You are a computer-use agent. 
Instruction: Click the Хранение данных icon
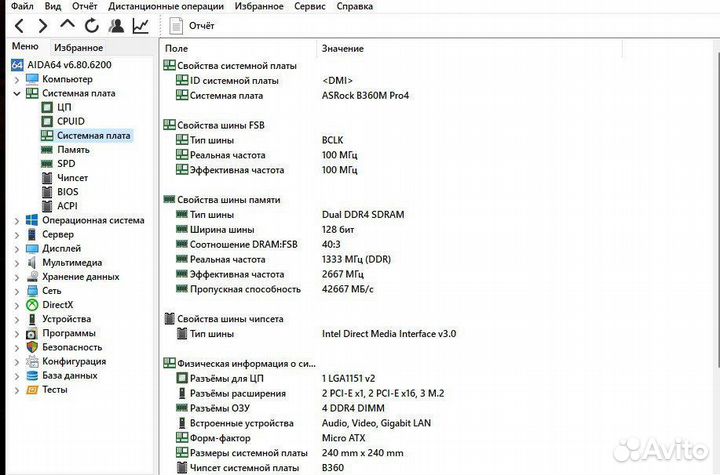pyautogui.click(x=32, y=277)
